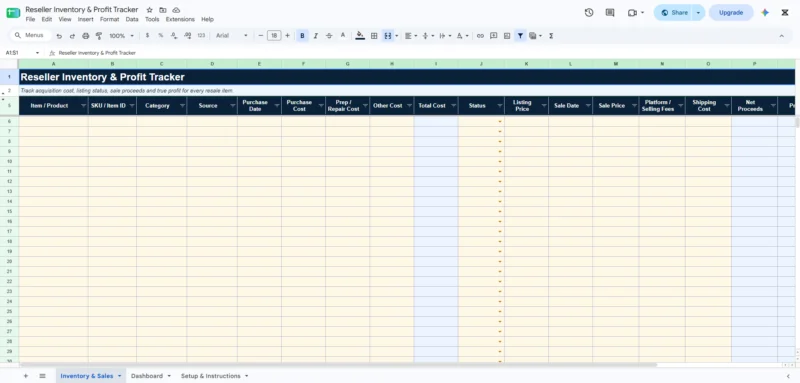Open the all sheets list icon
This screenshot has height=383, width=800.
click(42, 376)
